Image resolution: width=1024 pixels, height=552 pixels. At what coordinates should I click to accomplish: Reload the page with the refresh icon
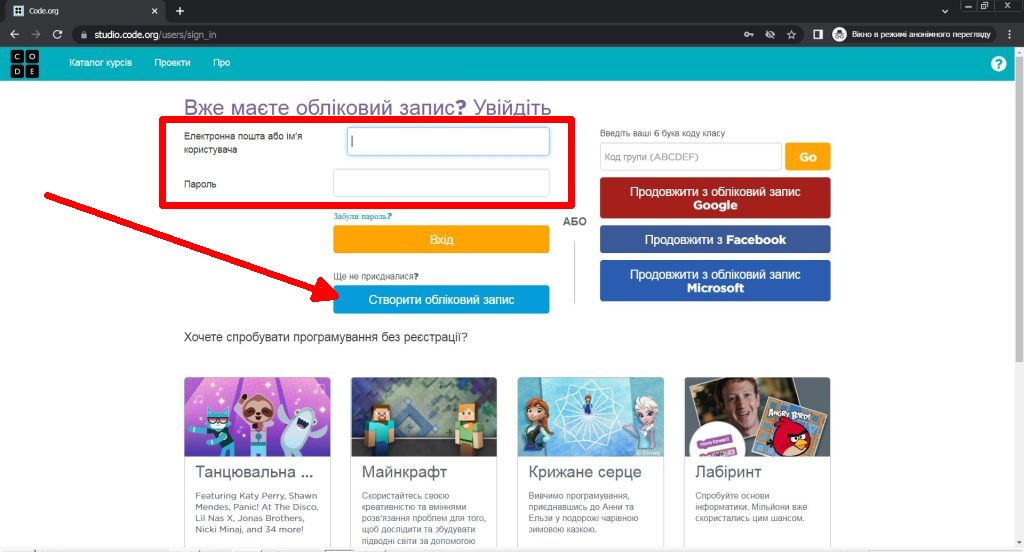point(57,35)
